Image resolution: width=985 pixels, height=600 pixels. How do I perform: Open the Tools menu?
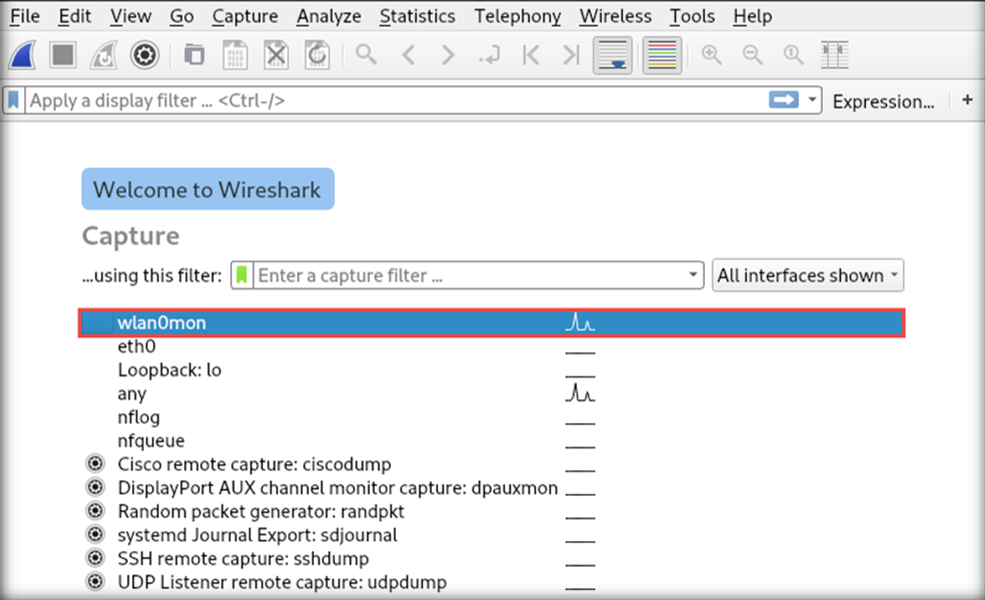tap(692, 16)
